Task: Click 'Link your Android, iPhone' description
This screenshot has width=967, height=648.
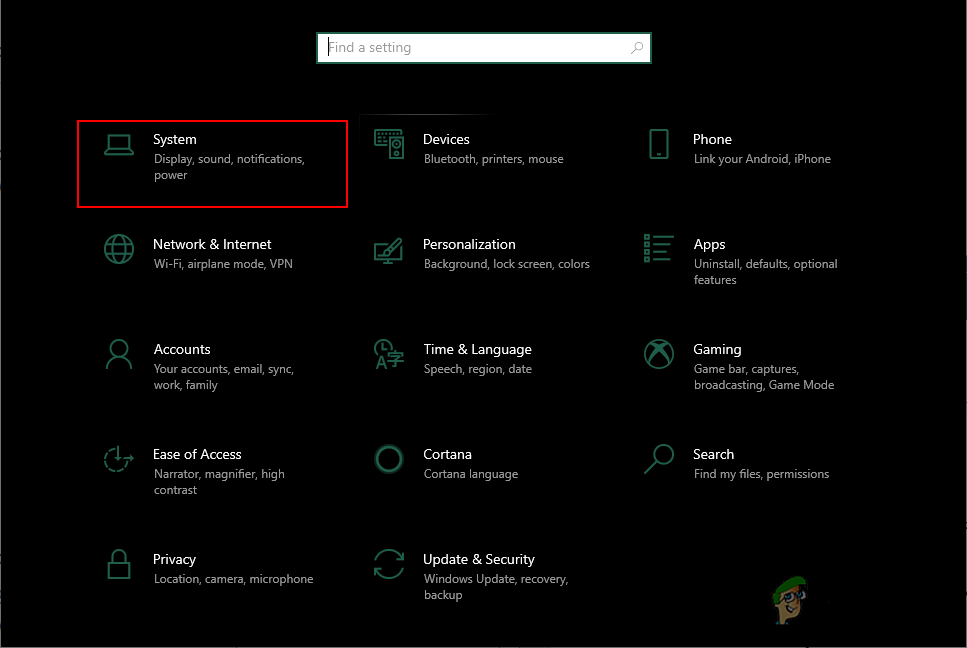Action: [762, 159]
